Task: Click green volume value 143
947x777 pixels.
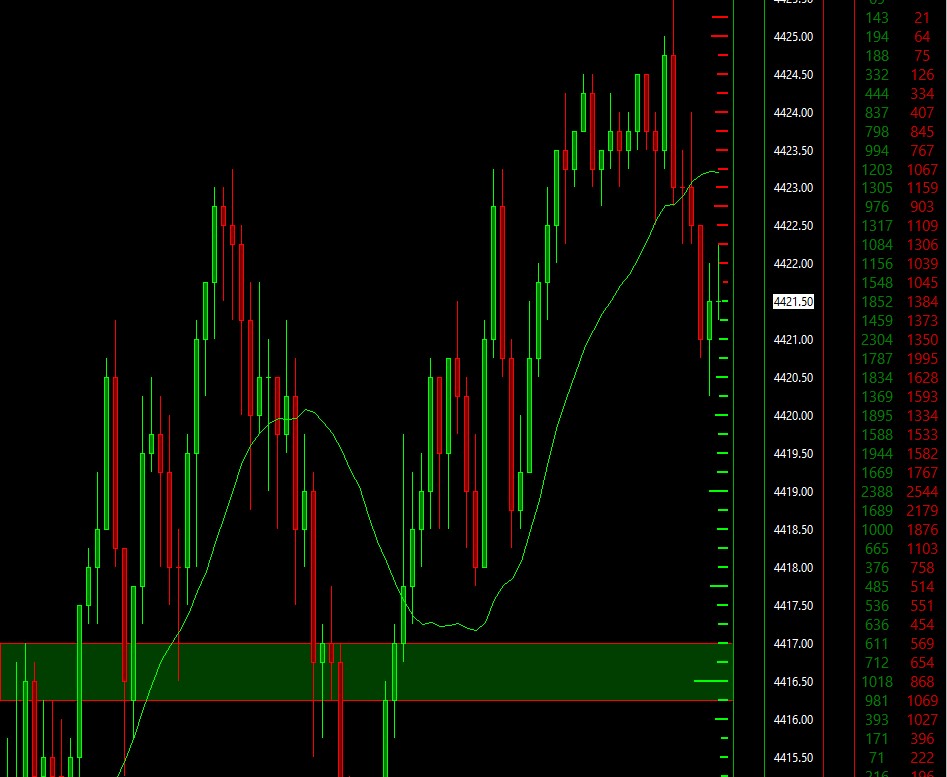Action: coord(877,18)
